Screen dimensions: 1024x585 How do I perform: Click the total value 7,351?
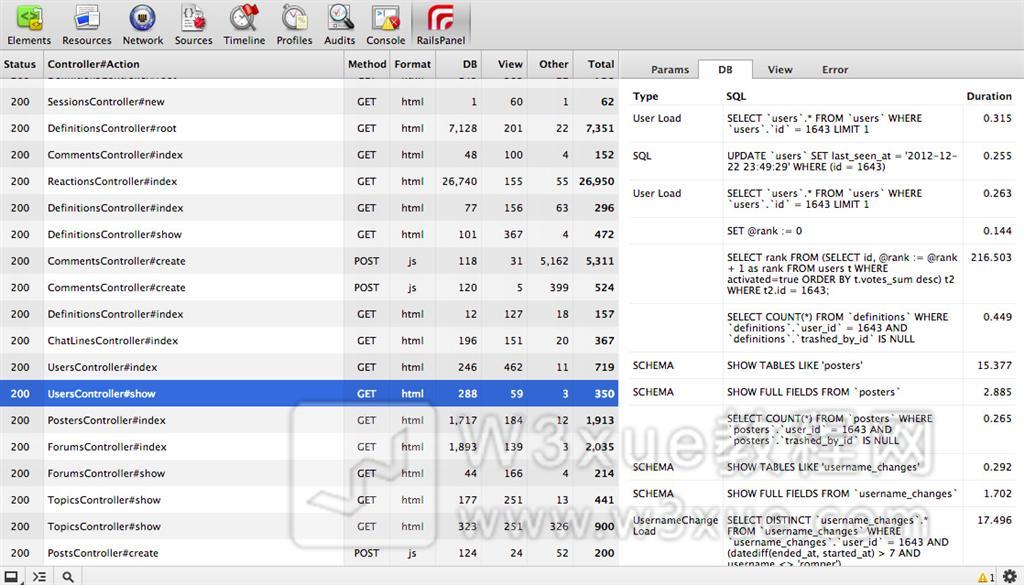[600, 129]
